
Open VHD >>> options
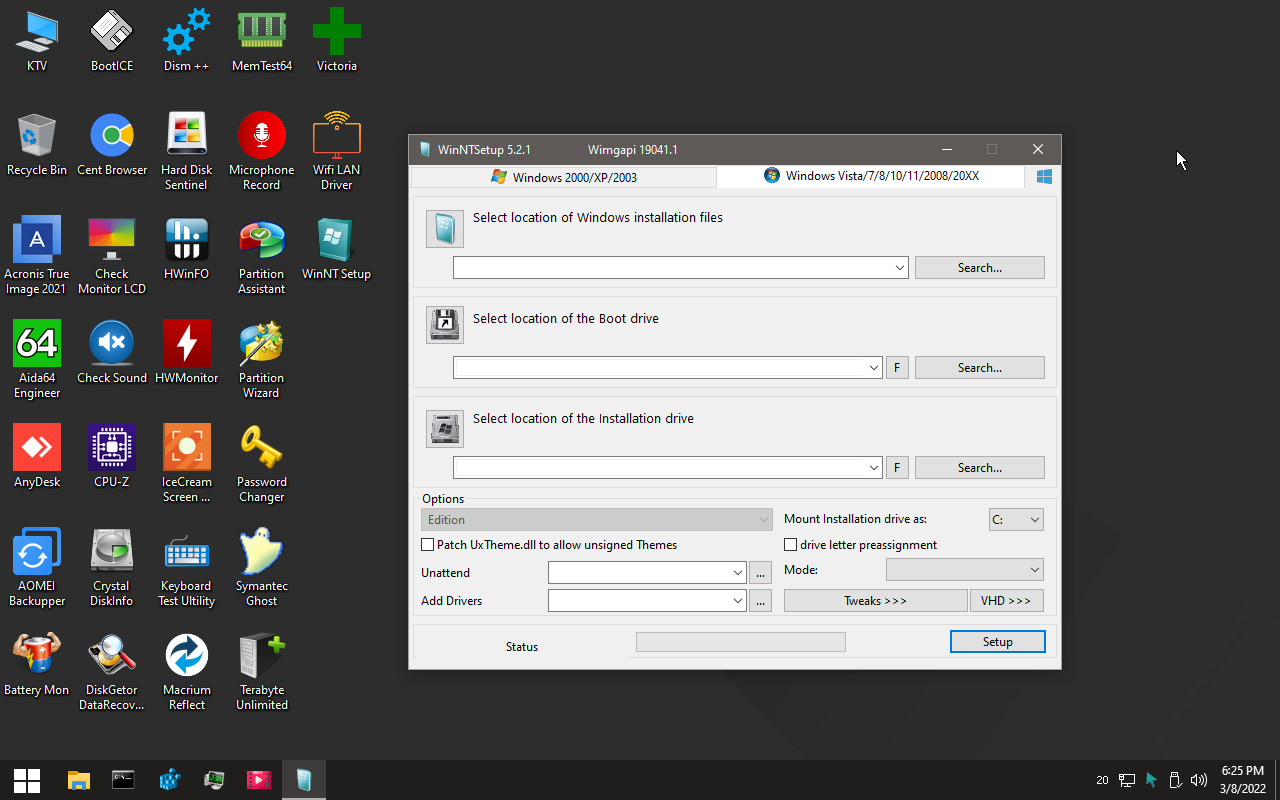click(1007, 601)
